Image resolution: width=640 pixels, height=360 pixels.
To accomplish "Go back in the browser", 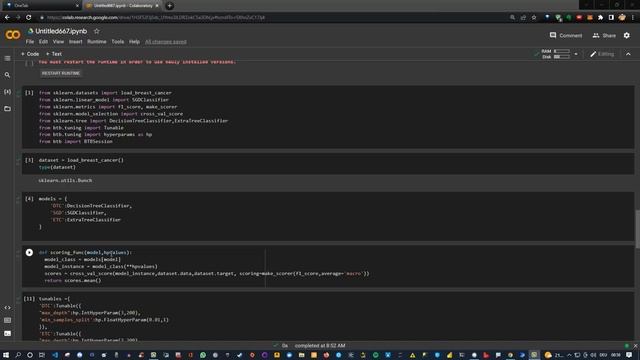I will (7, 18).
